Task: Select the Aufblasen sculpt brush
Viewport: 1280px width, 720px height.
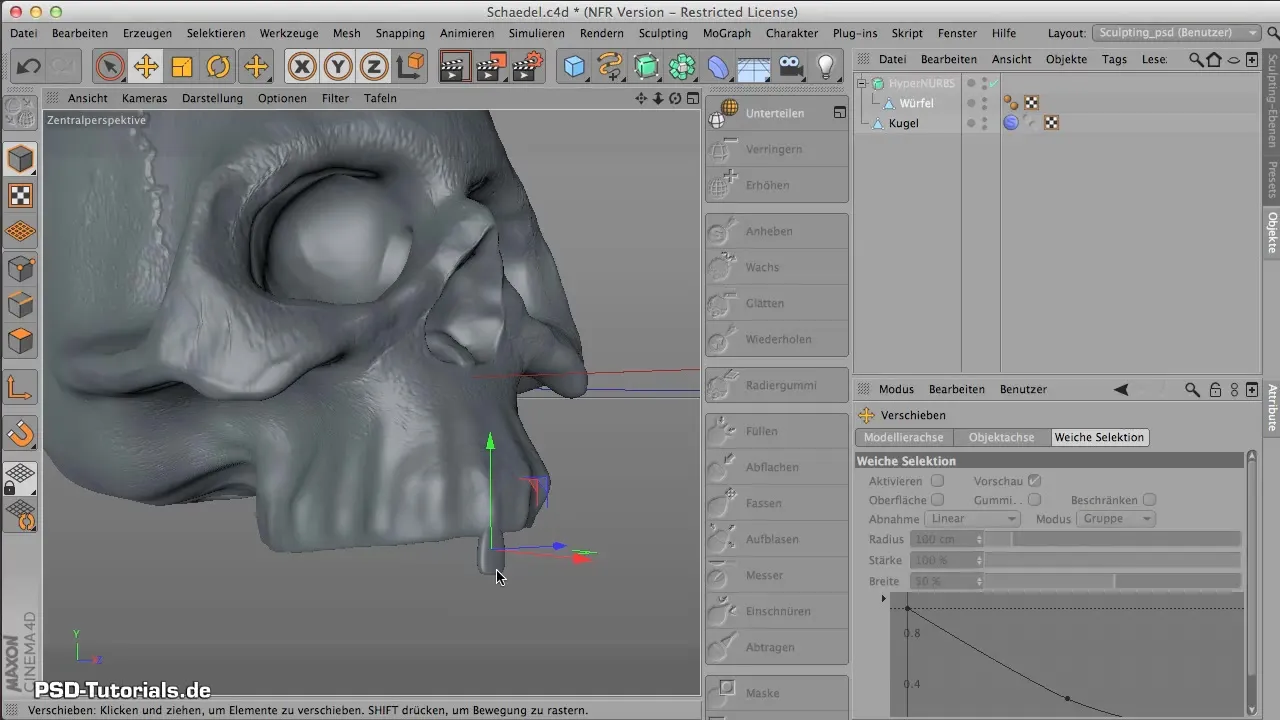Action: point(776,539)
